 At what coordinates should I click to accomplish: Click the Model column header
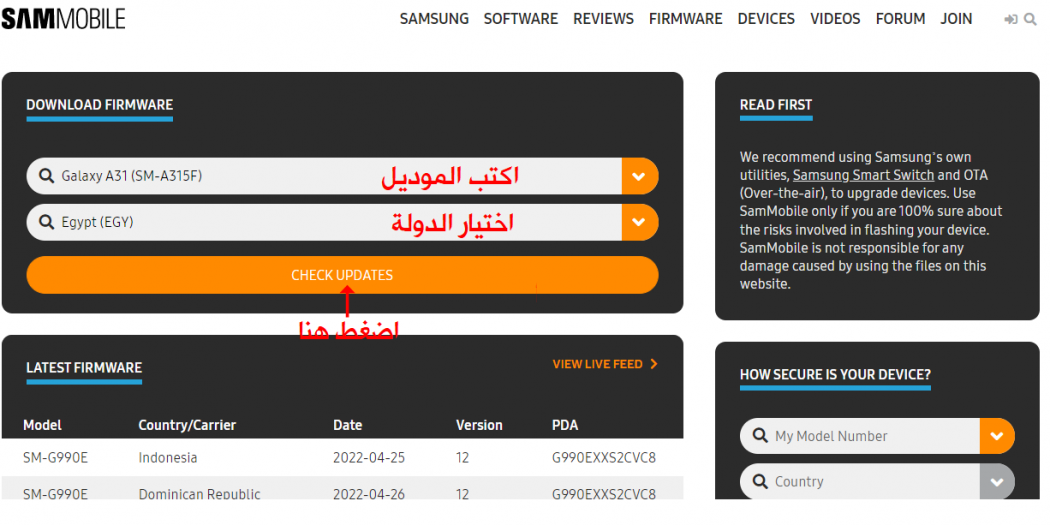42,425
